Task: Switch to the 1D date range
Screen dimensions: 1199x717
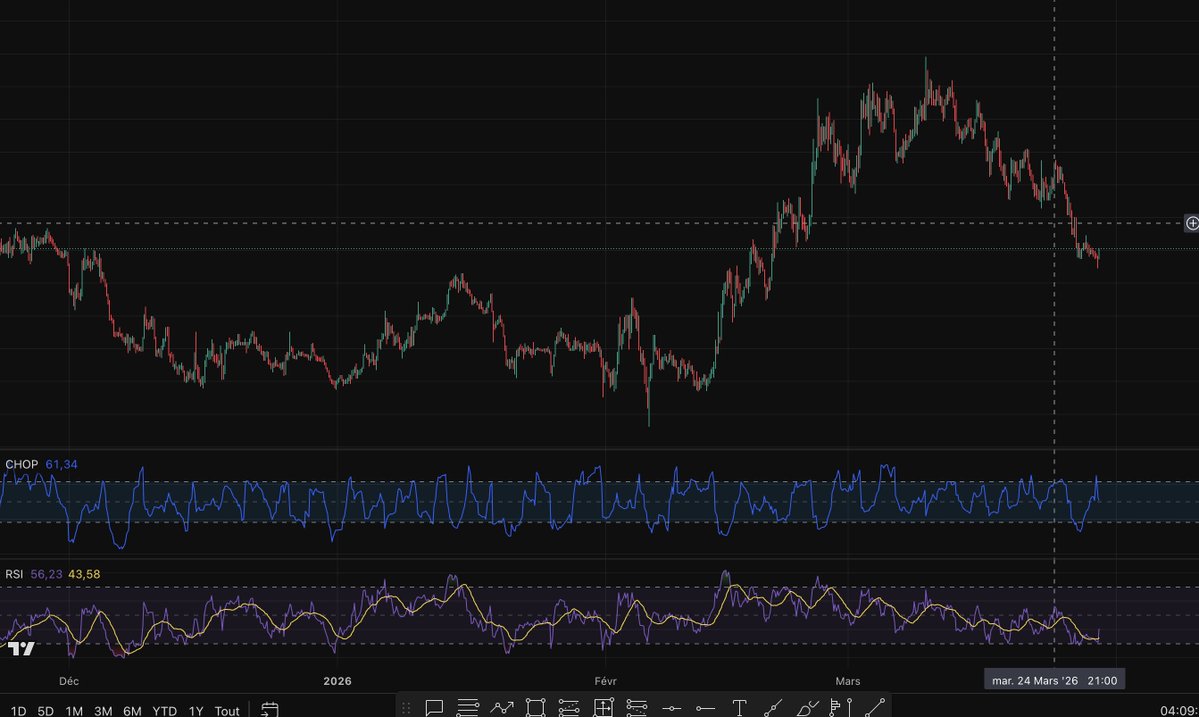Action: click(x=18, y=711)
